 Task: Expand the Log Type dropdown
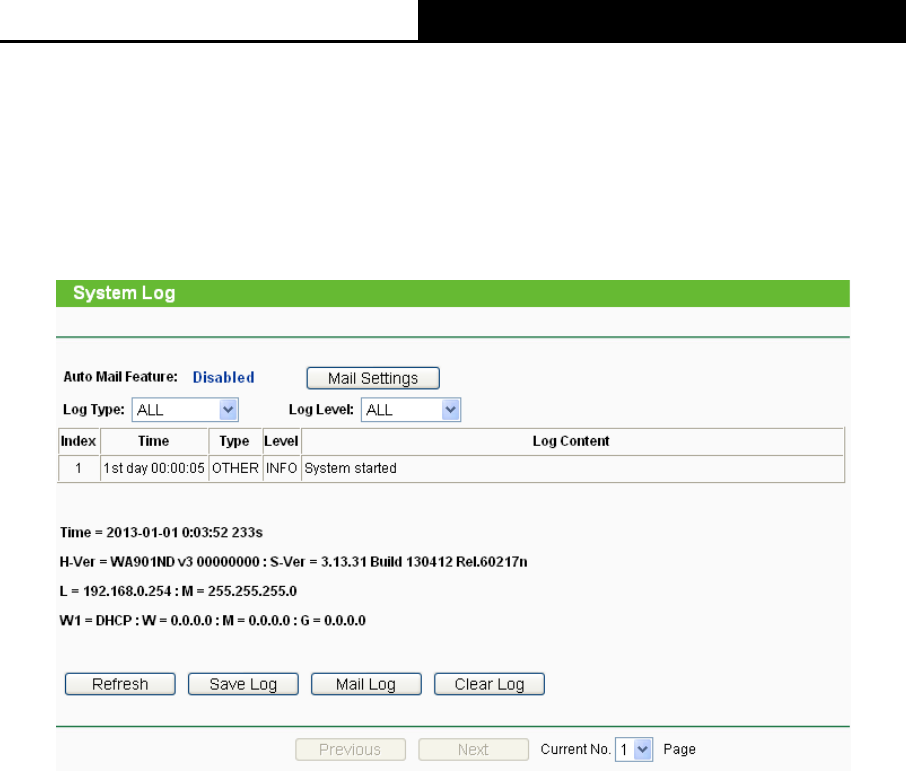(x=185, y=410)
